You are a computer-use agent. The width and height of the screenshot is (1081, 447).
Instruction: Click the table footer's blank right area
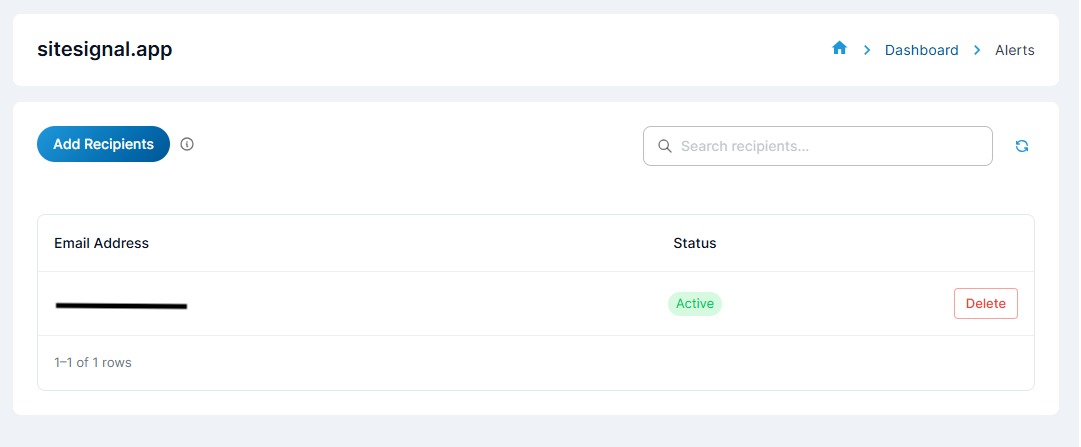[x=700, y=362]
